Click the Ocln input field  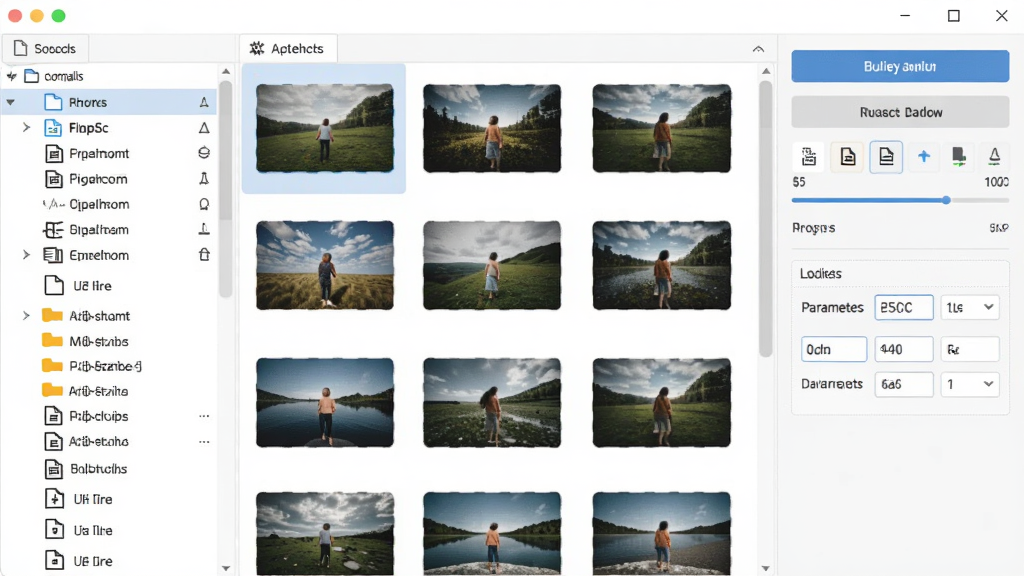click(833, 349)
